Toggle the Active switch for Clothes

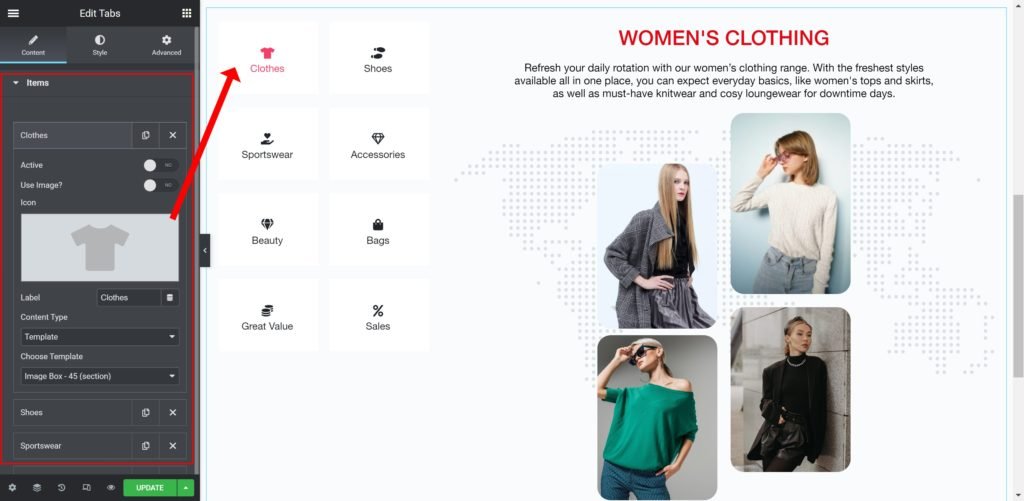point(161,165)
